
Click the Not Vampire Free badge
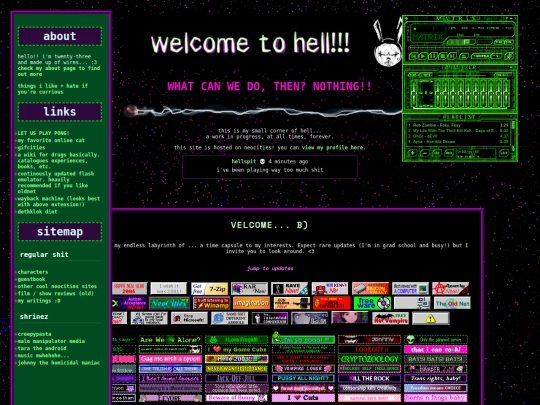[391, 318]
